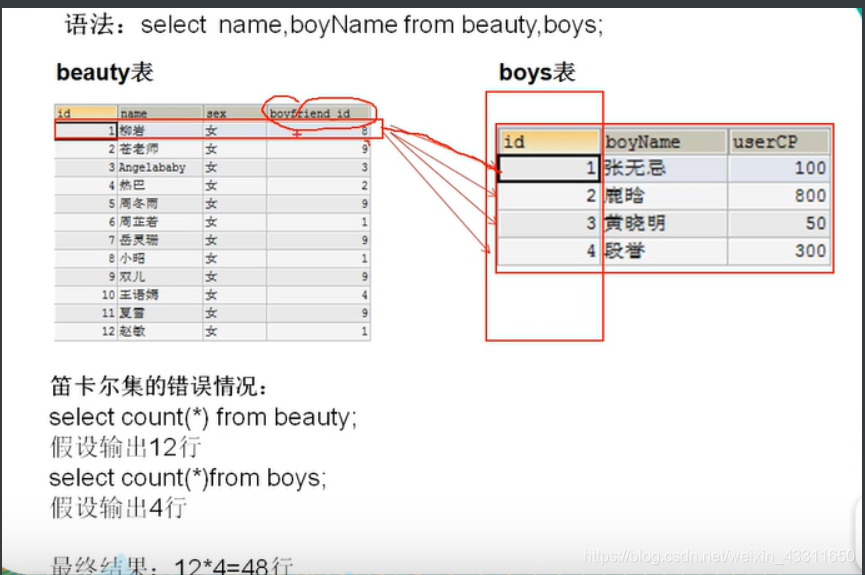
Task: Click the 'sex' column header in beauty table
Action: coord(234,113)
